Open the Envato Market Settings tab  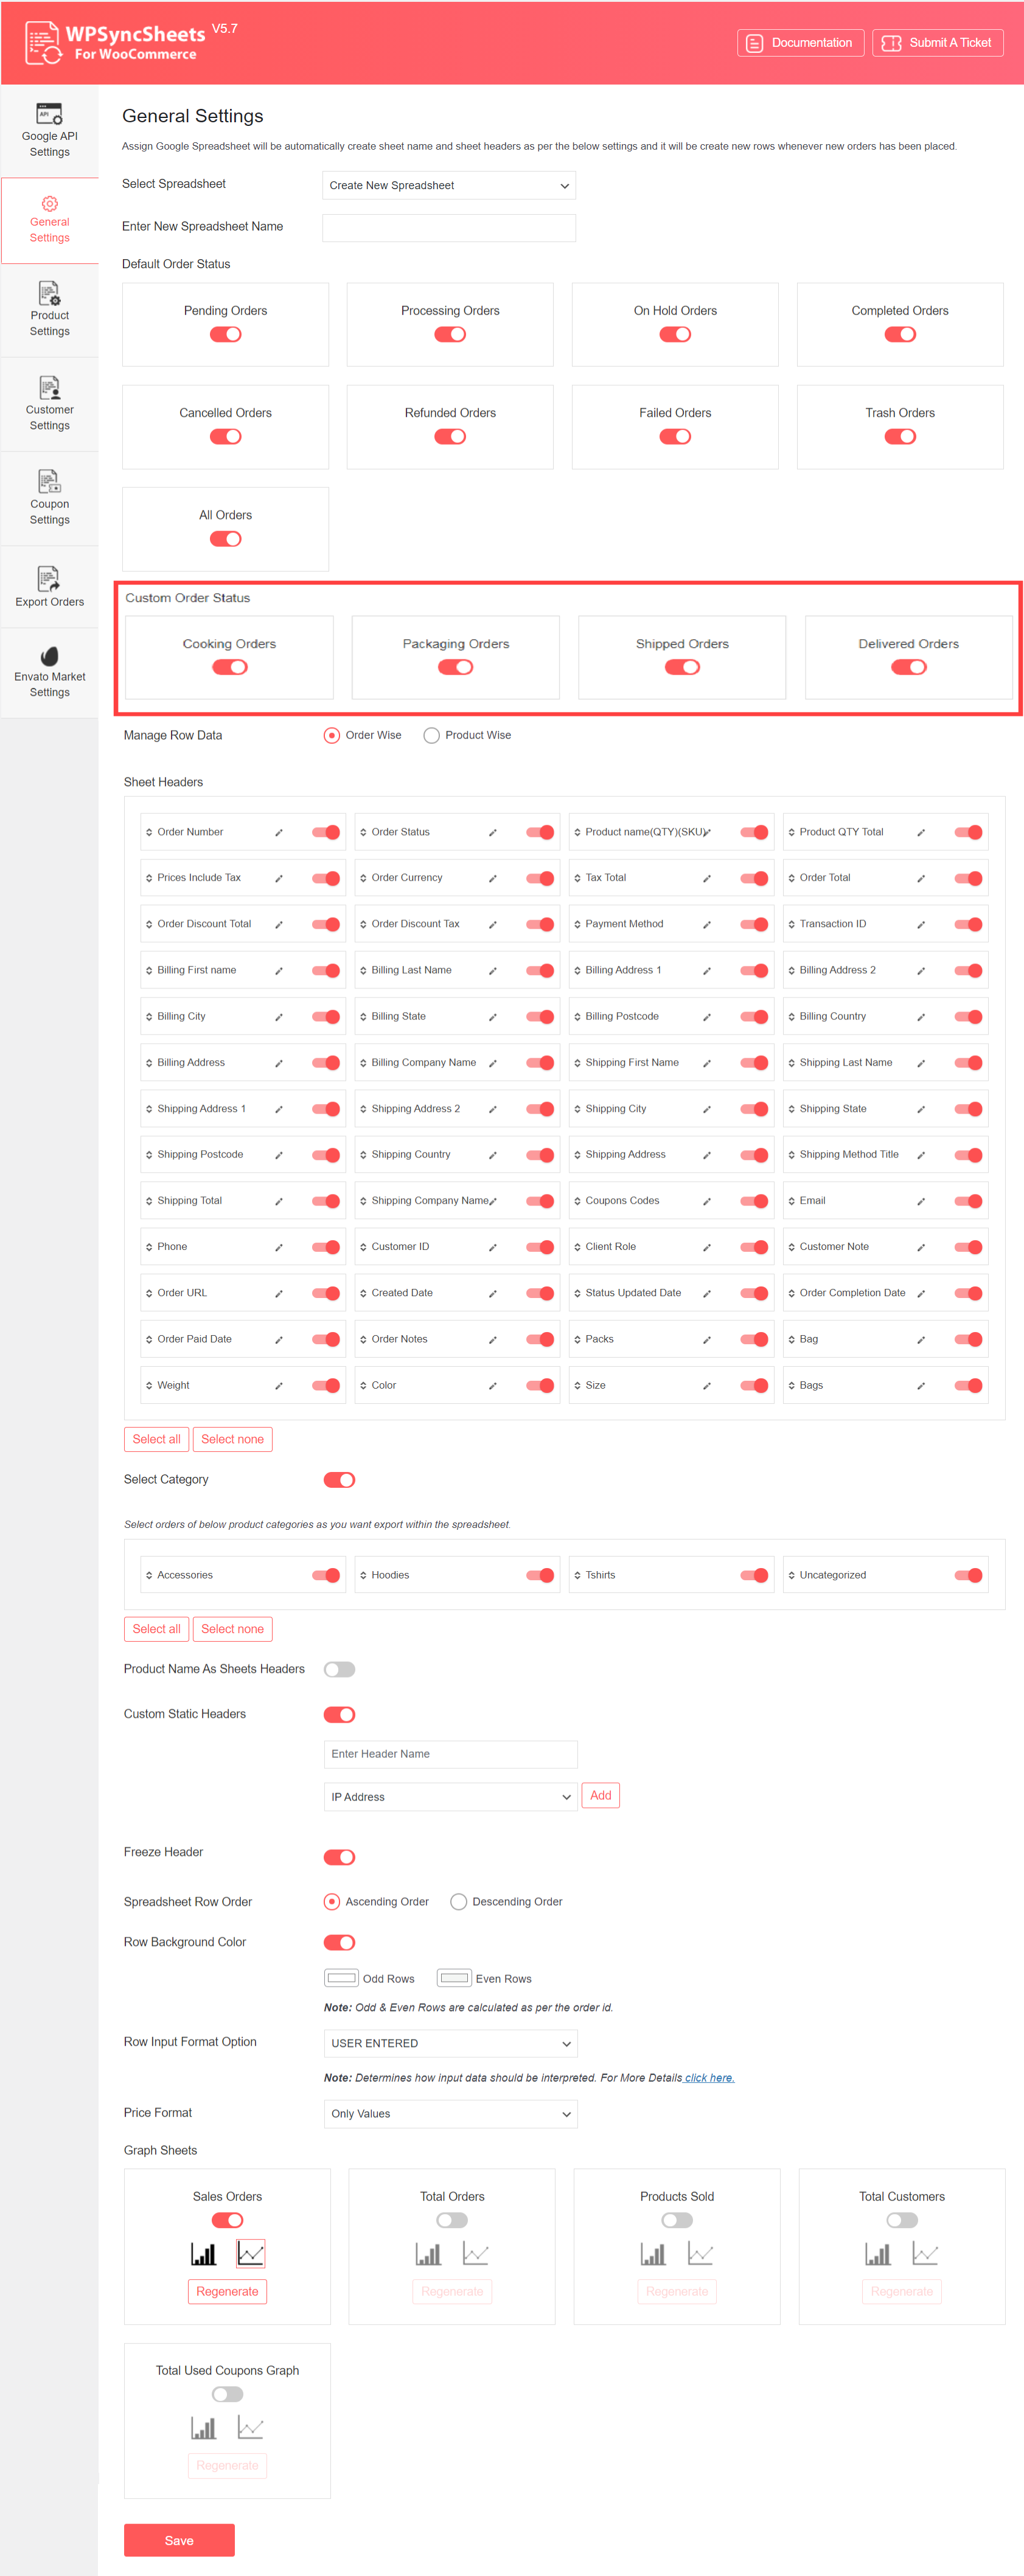click(x=50, y=672)
